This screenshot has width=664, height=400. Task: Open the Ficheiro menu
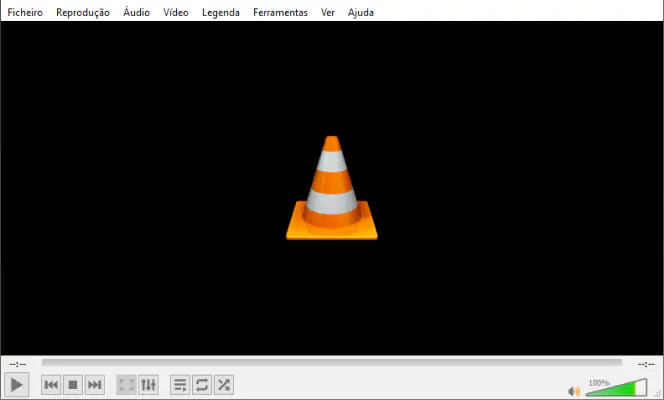tap(25, 12)
